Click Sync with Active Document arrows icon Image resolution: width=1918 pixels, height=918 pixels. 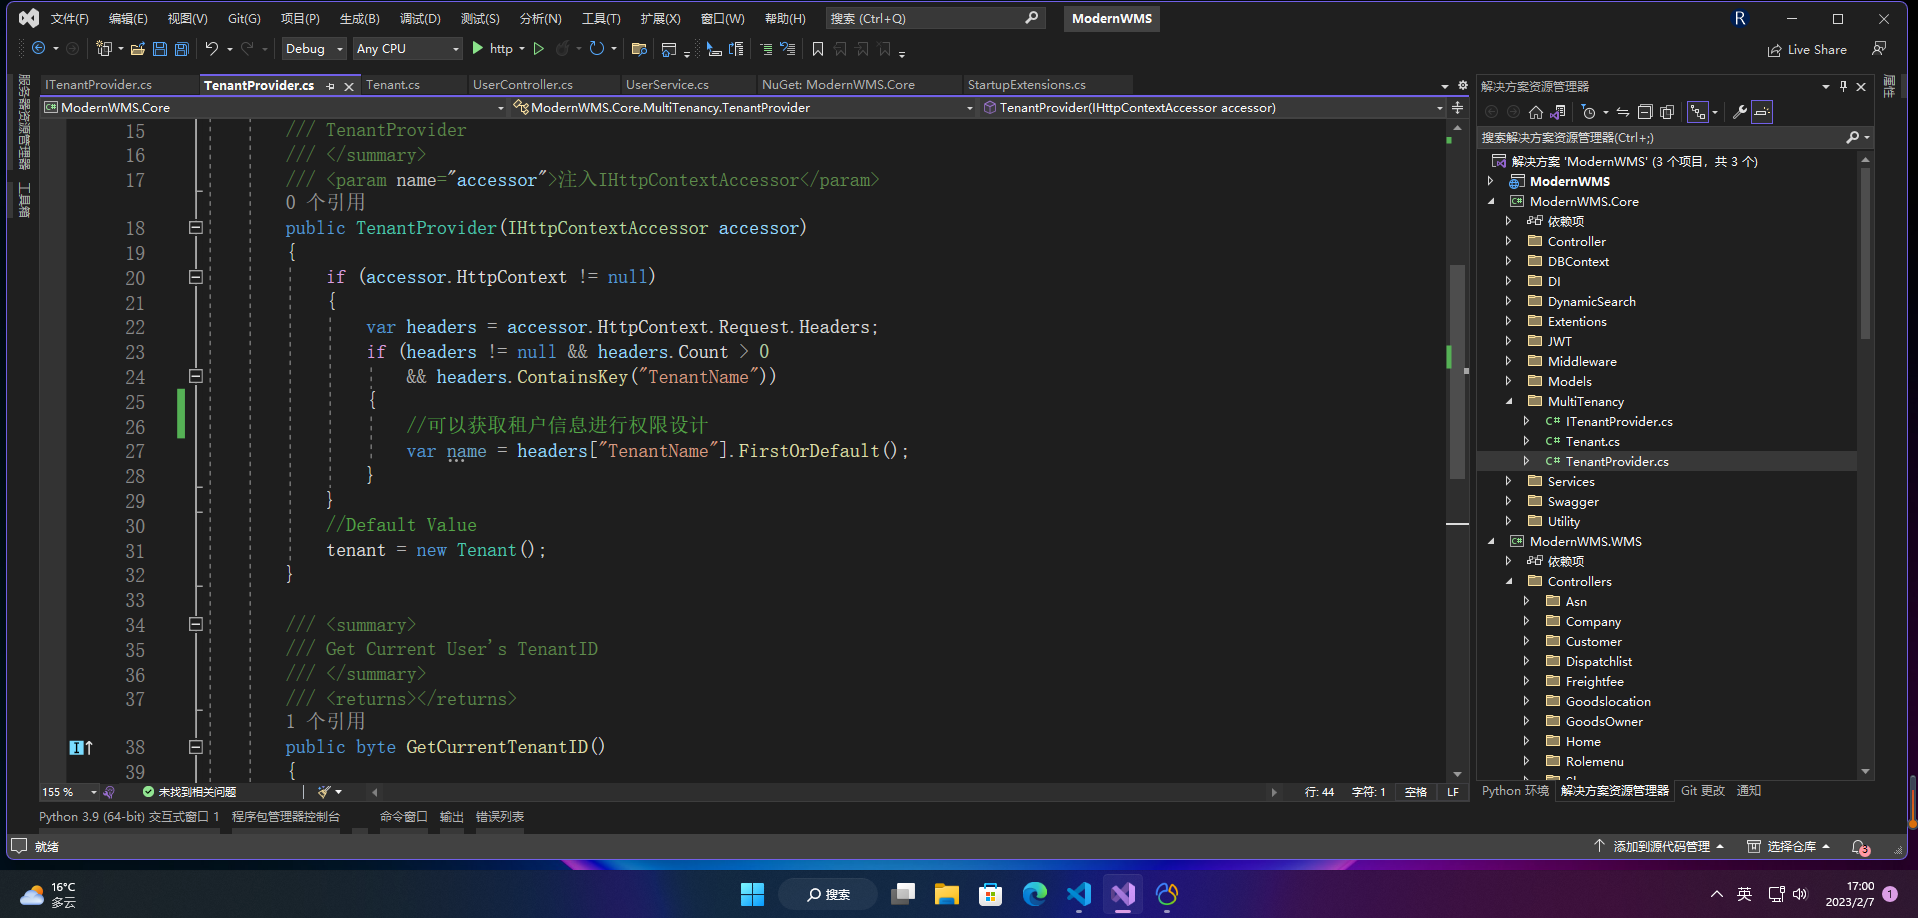point(1623,112)
